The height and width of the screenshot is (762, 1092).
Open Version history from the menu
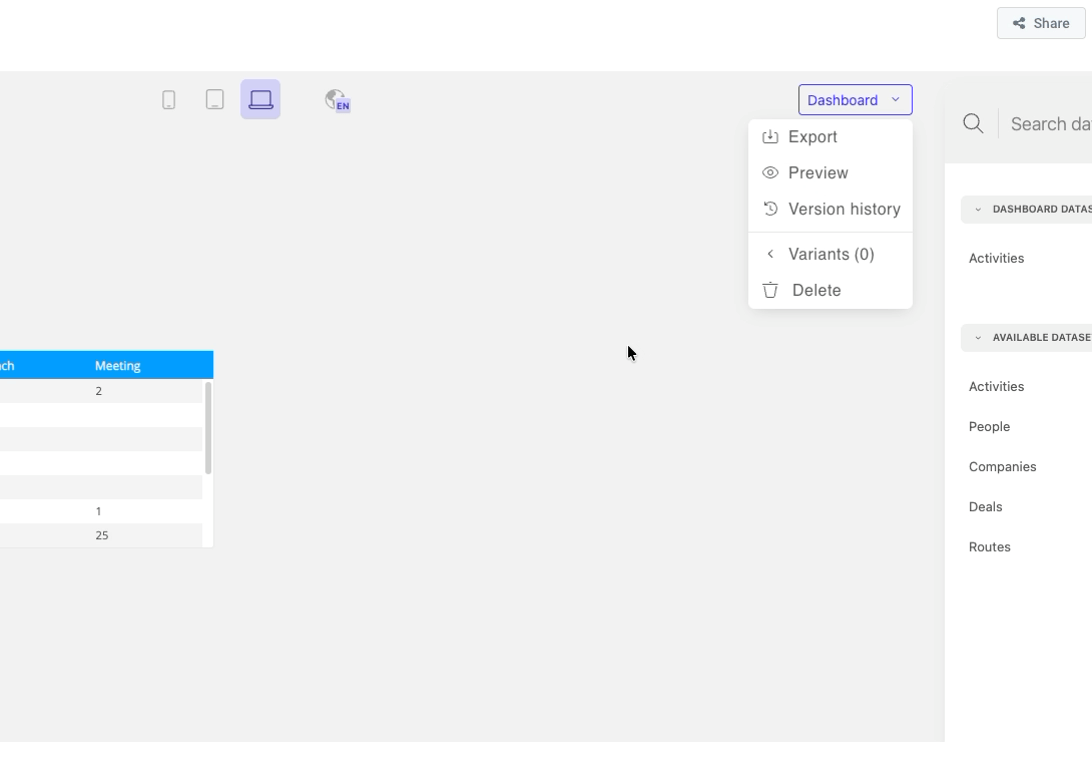[830, 209]
